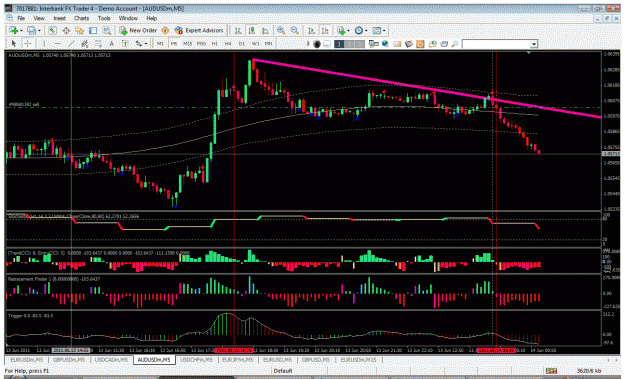Click the Zoom Out magnifier icon
This screenshot has height=379, width=625.
pos(295,30)
